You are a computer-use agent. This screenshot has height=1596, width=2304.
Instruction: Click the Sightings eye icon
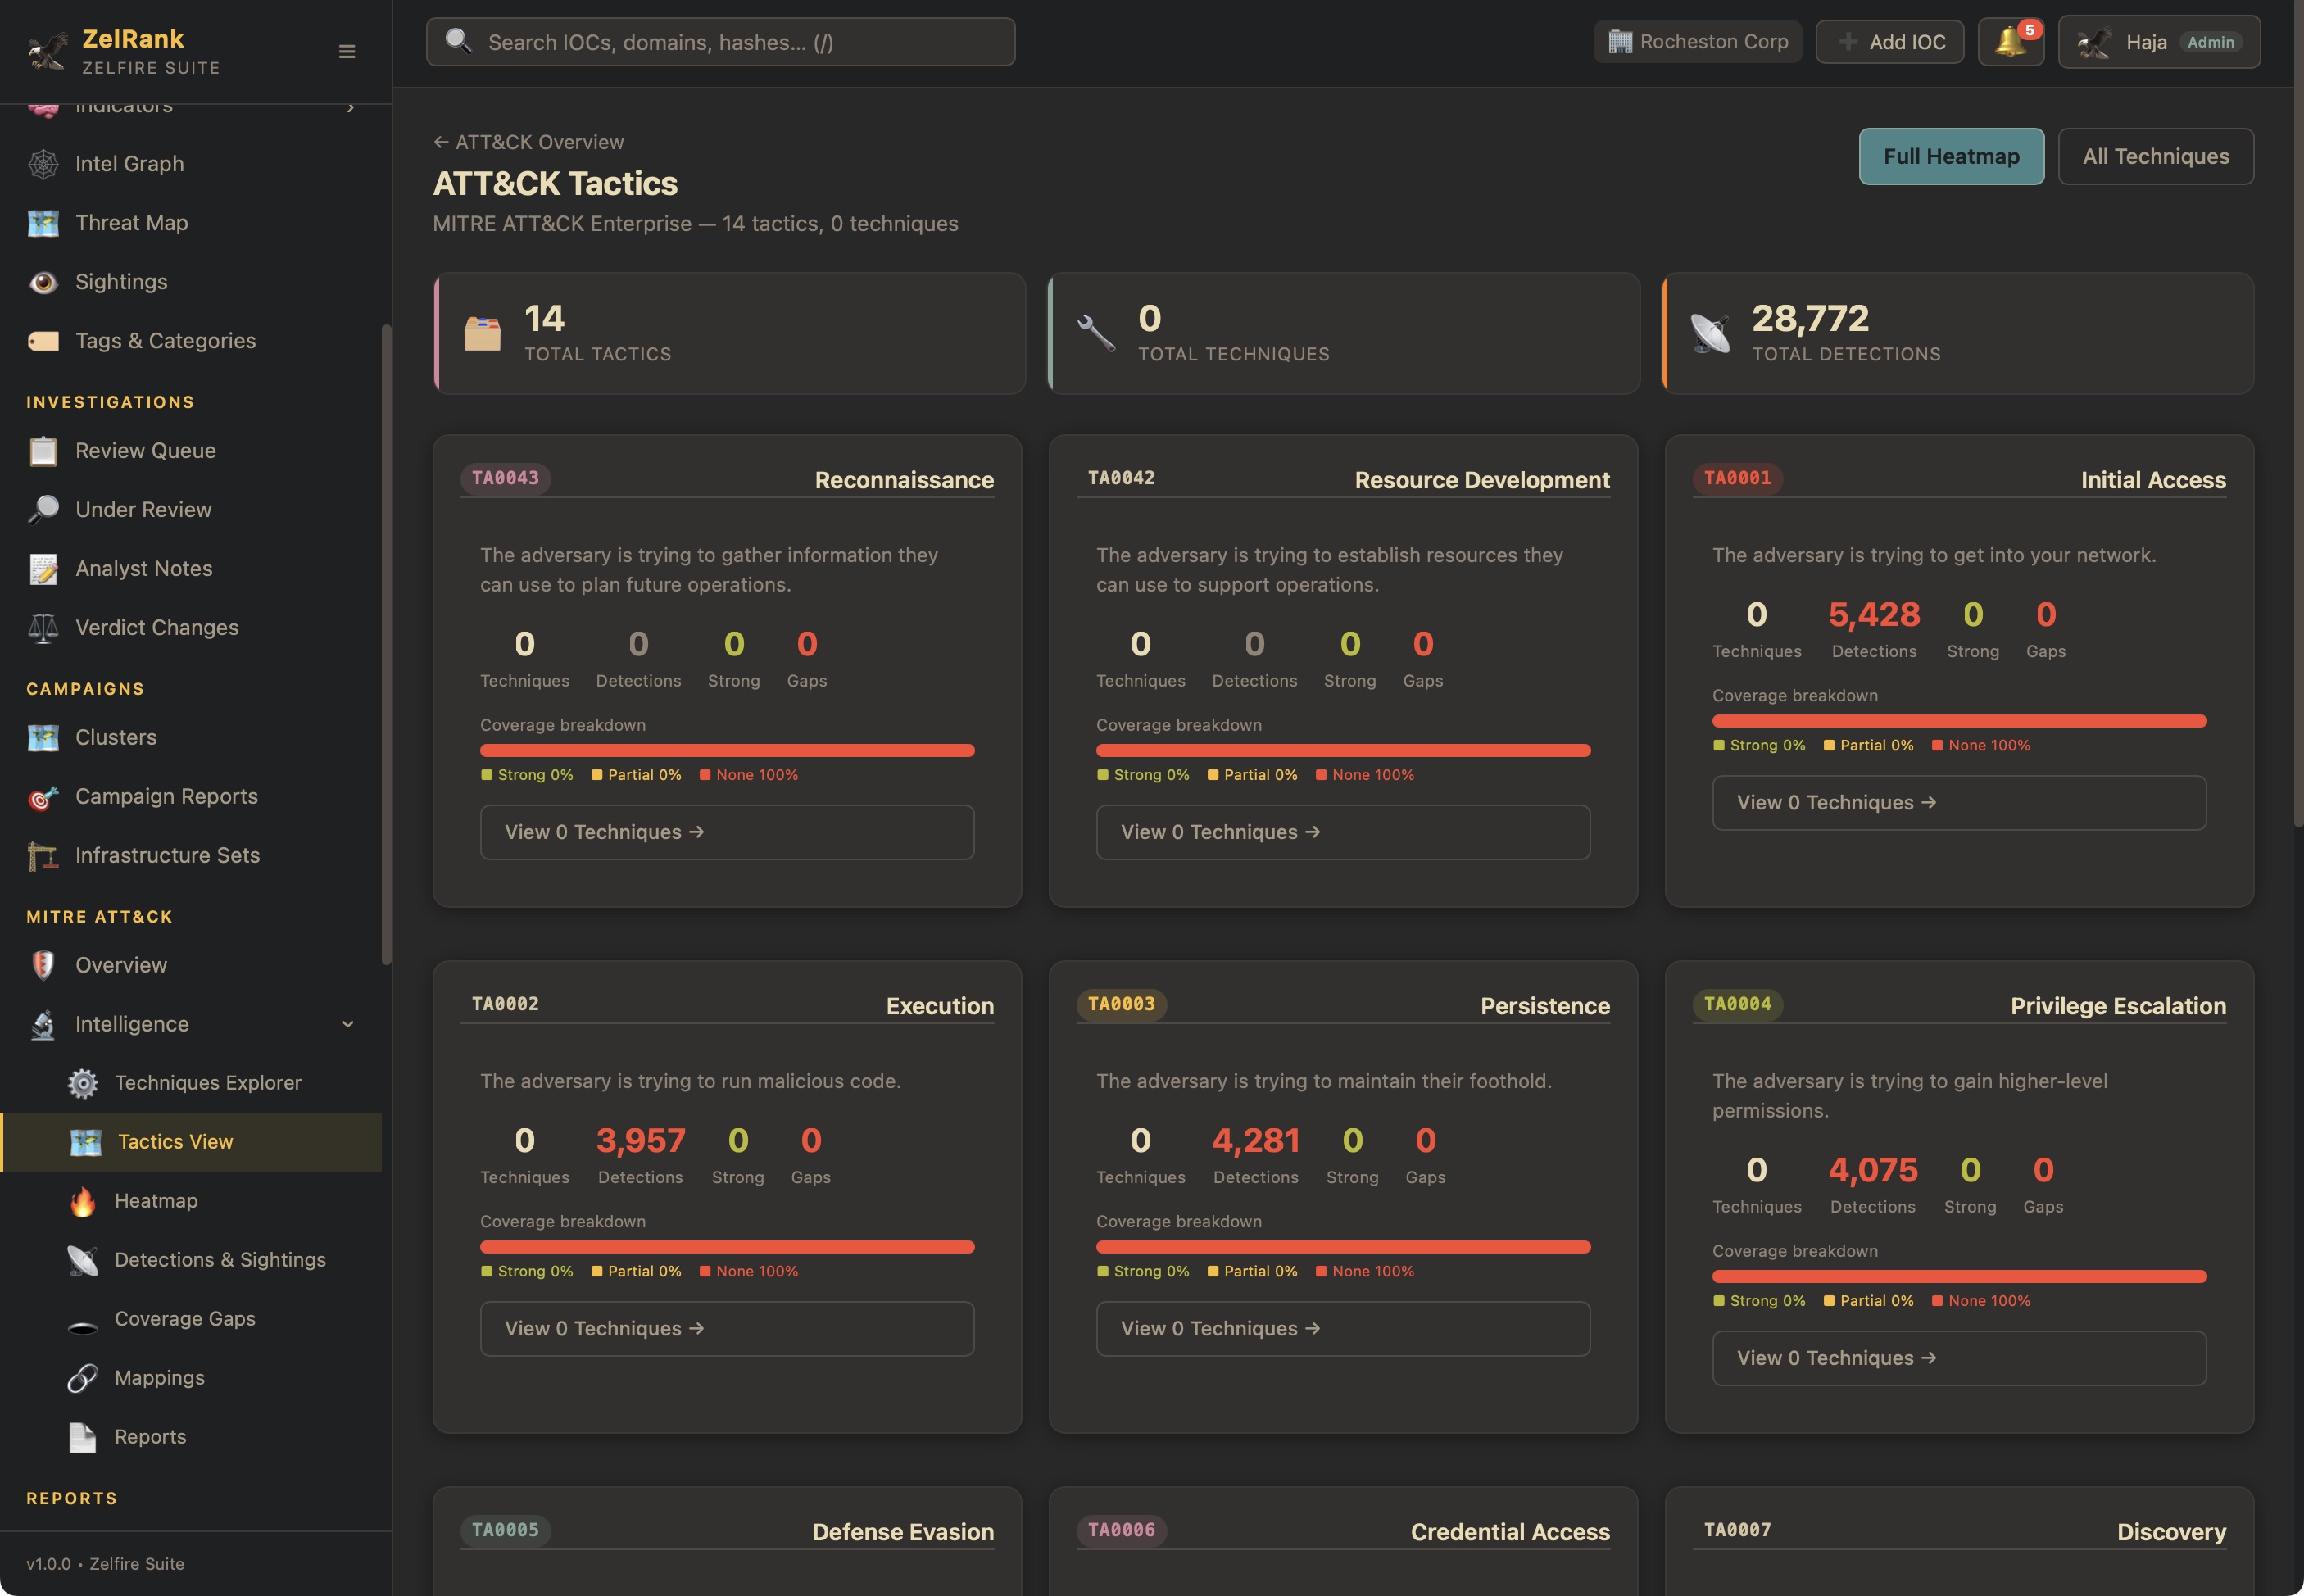(43, 282)
